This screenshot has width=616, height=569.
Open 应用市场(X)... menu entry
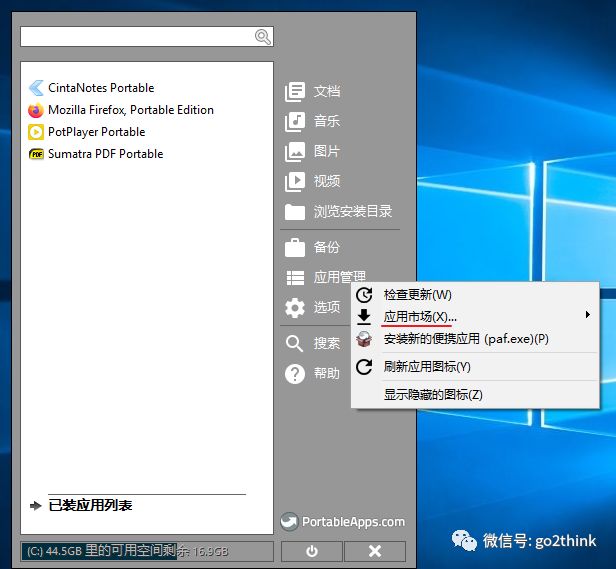475,317
